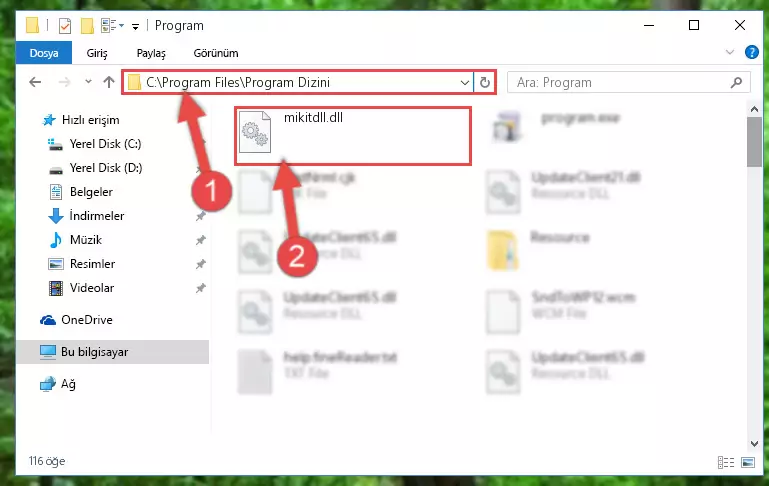The image size is (769, 486).
Task: Open the Paylaş ribbon tab
Action: (x=151, y=53)
